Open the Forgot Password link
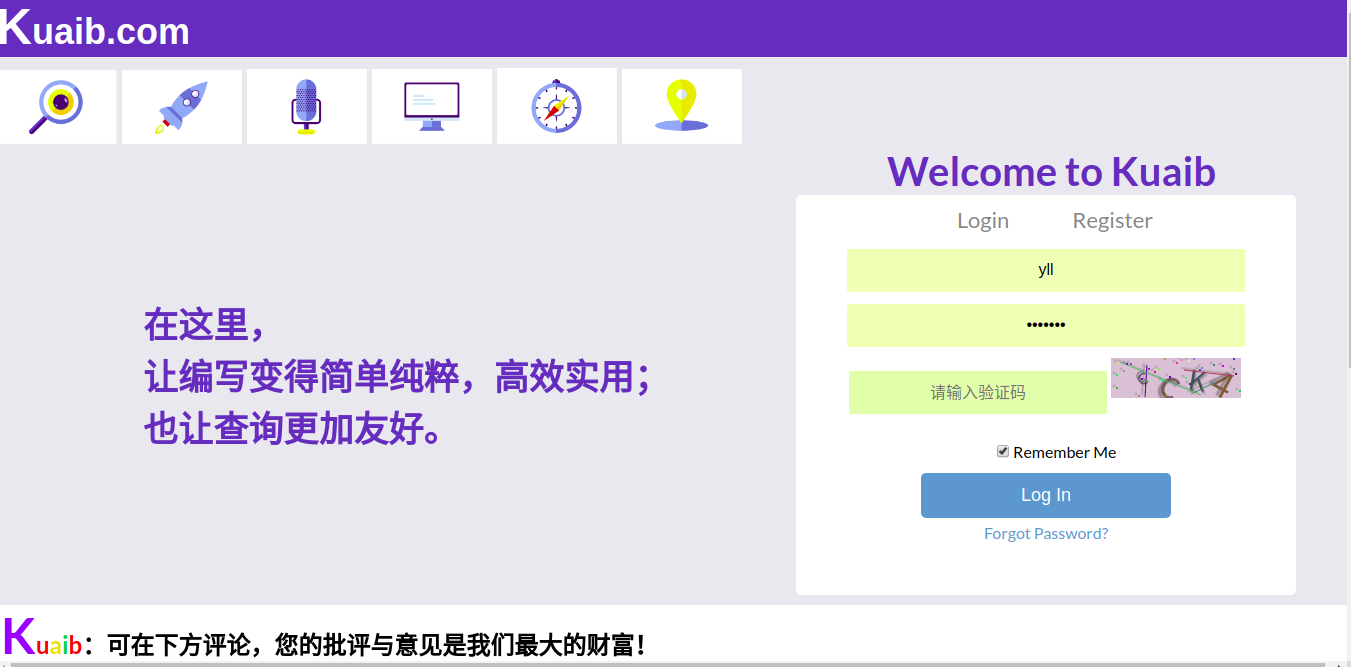1351x667 pixels. click(x=1046, y=534)
